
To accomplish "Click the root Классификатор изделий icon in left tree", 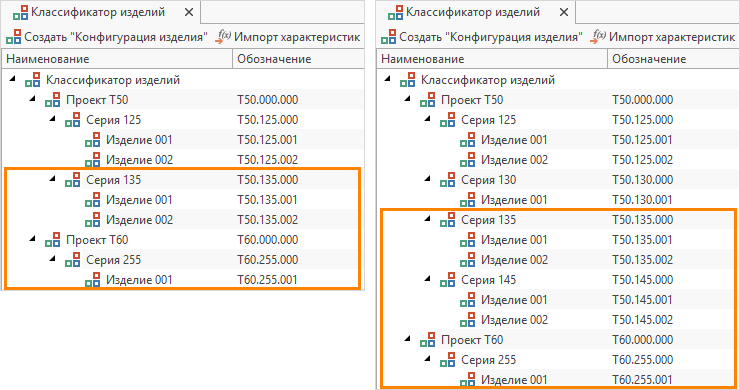I will (x=33, y=80).
